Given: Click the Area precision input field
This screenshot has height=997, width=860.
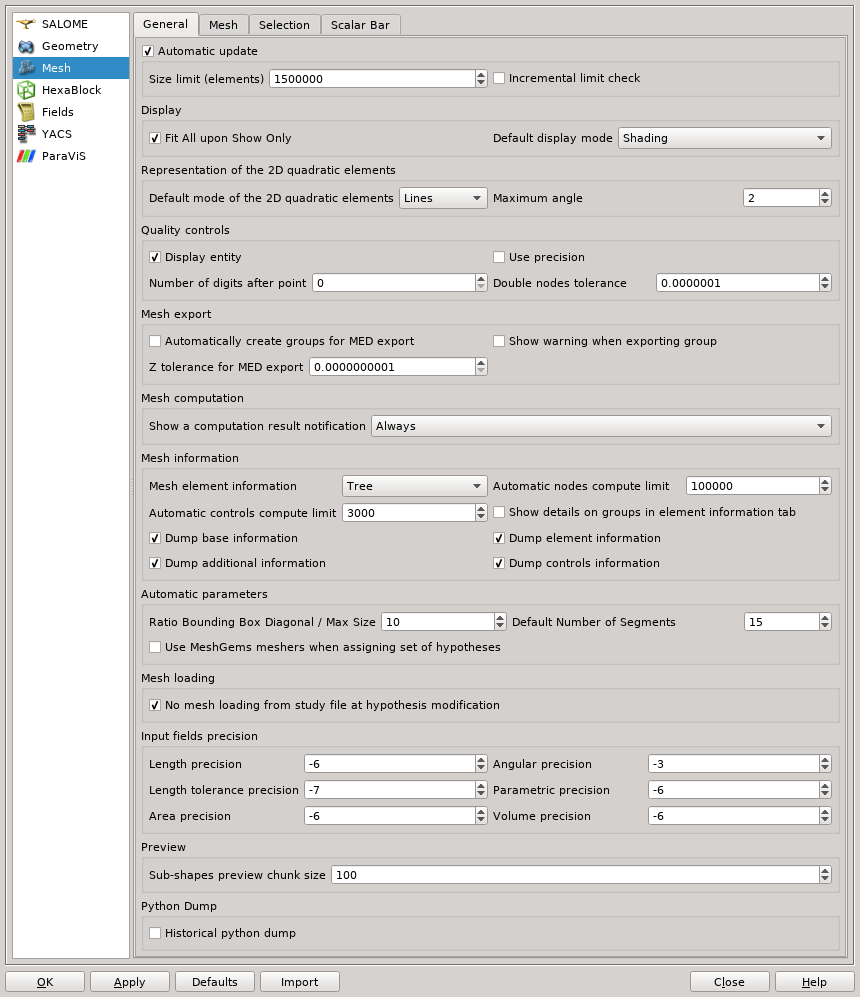Looking at the screenshot, I should tap(390, 816).
